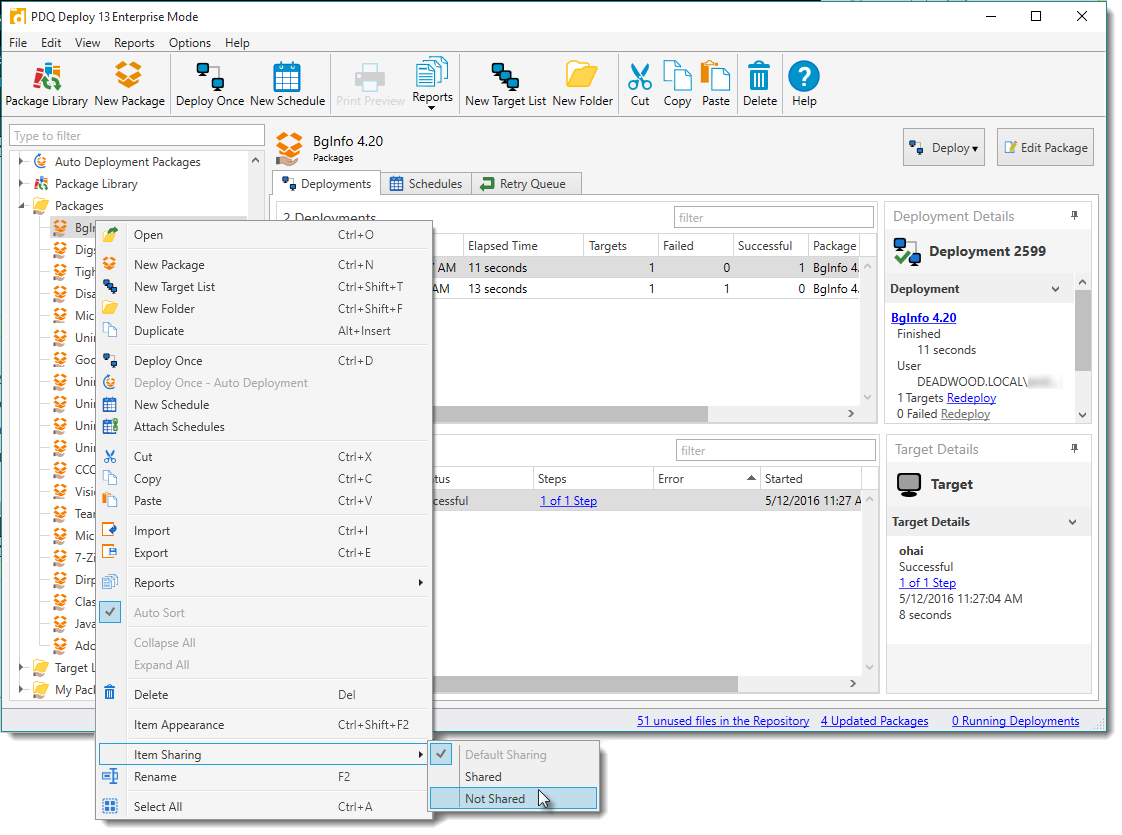
Task: Toggle the Auto Sort menu option
Action: coord(160,613)
